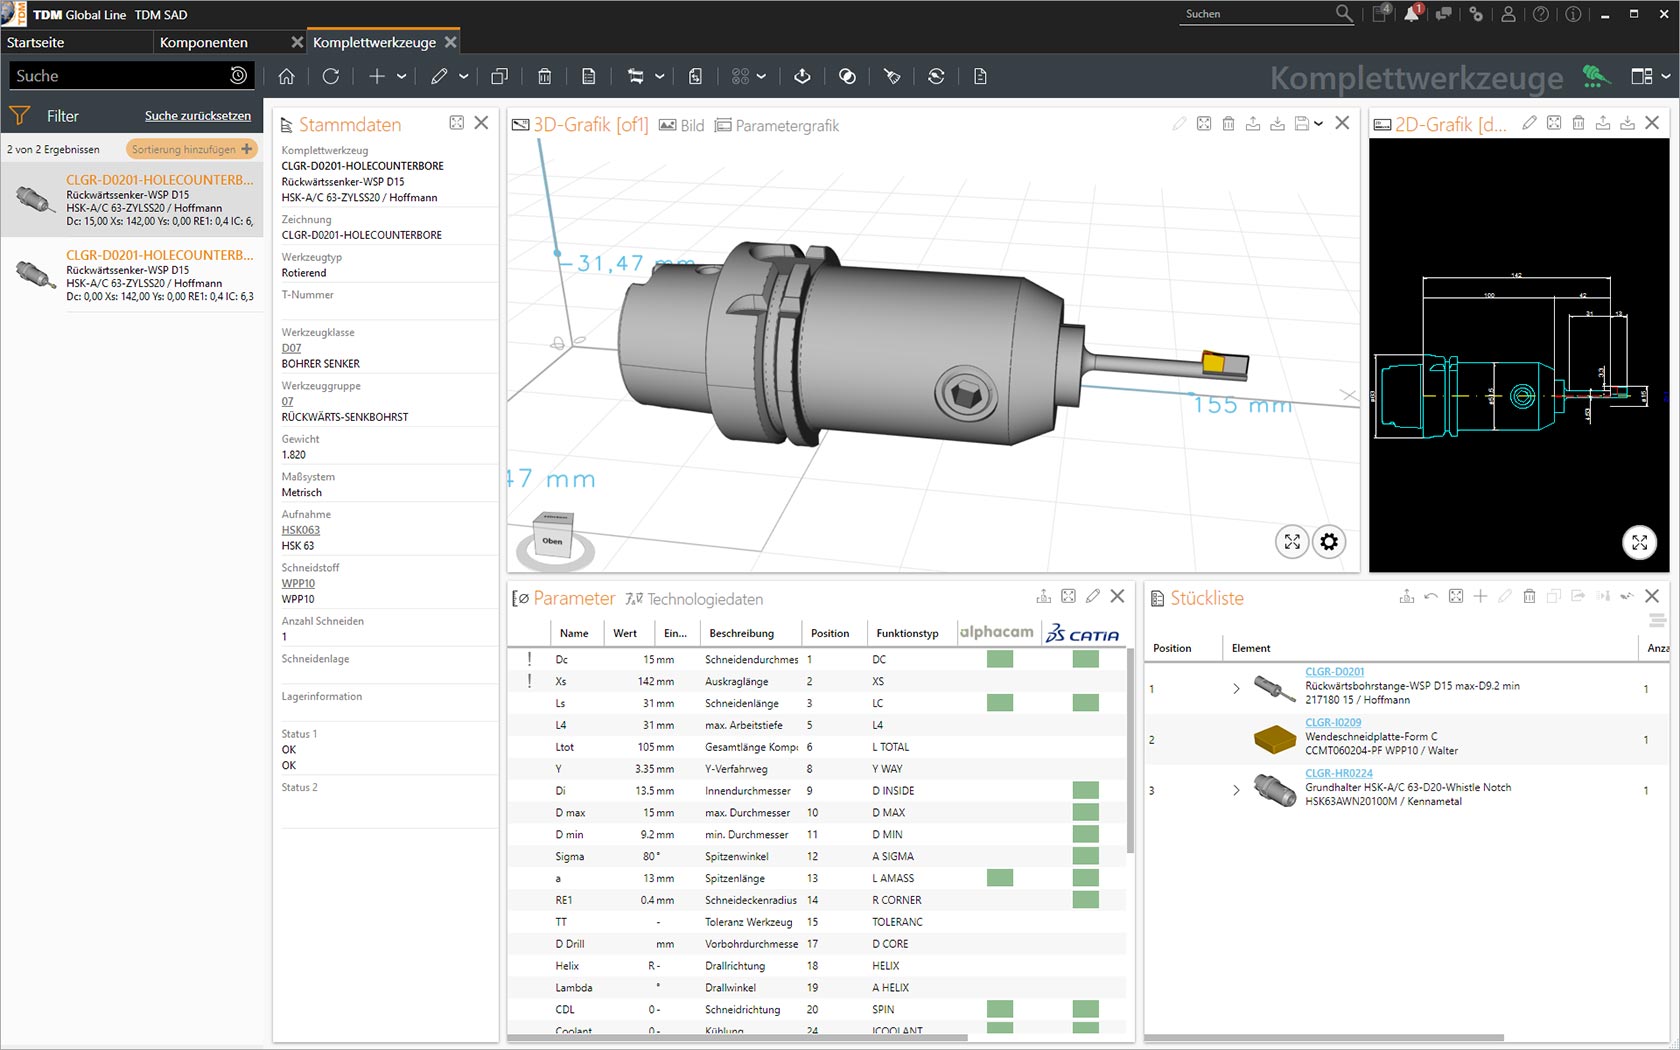Image resolution: width=1680 pixels, height=1050 pixels.
Task: Expand the CLGR-D0201 row in Stückliste
Action: coord(1236,688)
